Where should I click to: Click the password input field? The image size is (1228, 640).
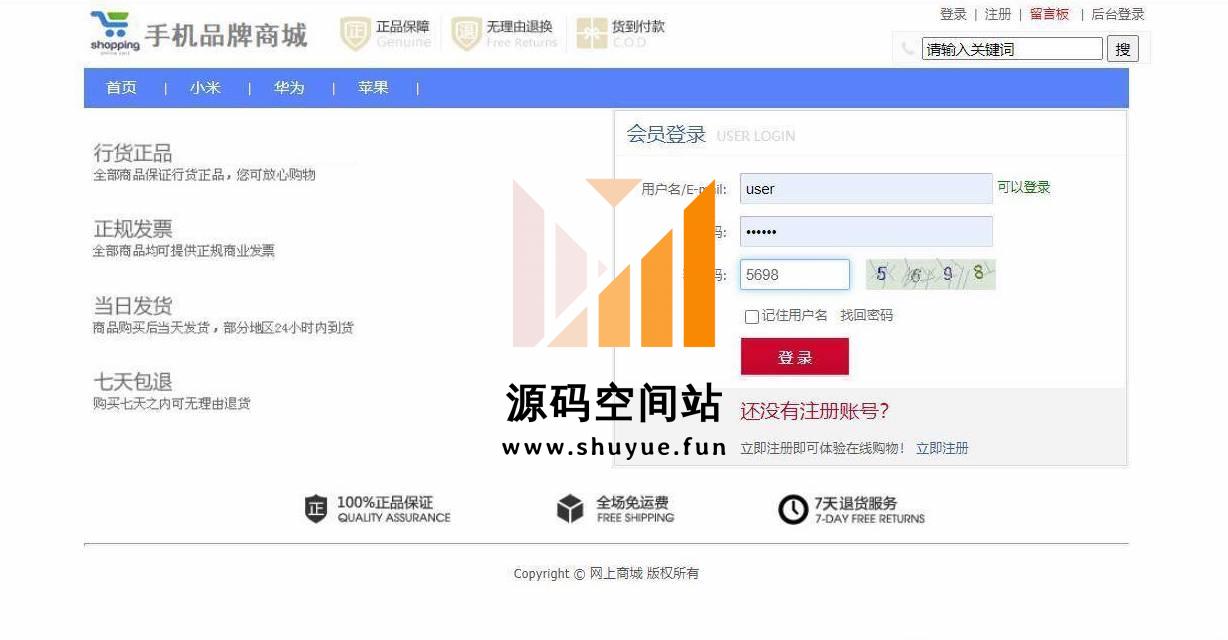point(866,232)
